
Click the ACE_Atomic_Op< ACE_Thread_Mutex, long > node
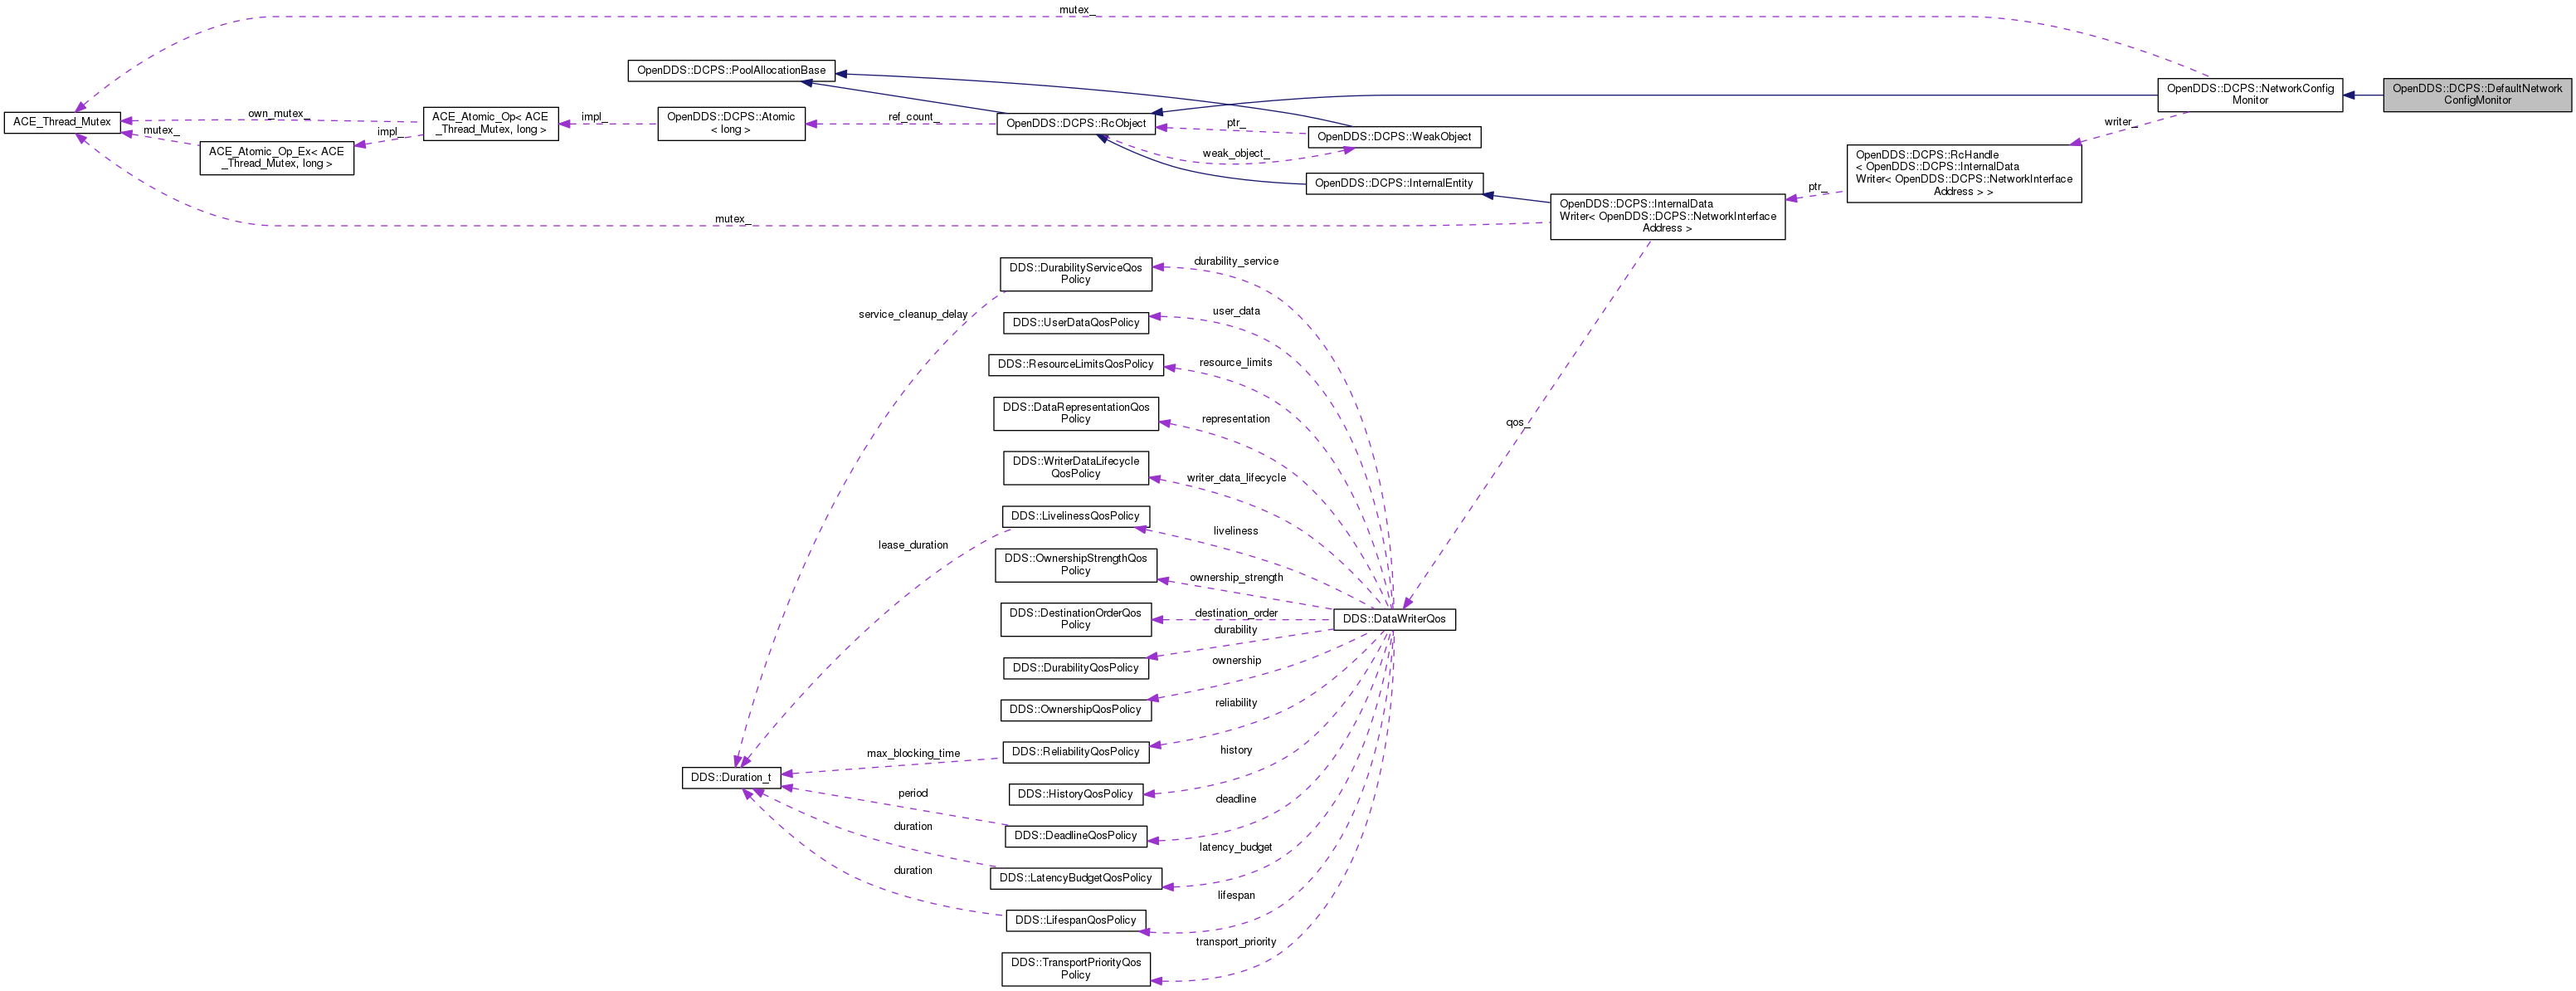pyautogui.click(x=490, y=123)
